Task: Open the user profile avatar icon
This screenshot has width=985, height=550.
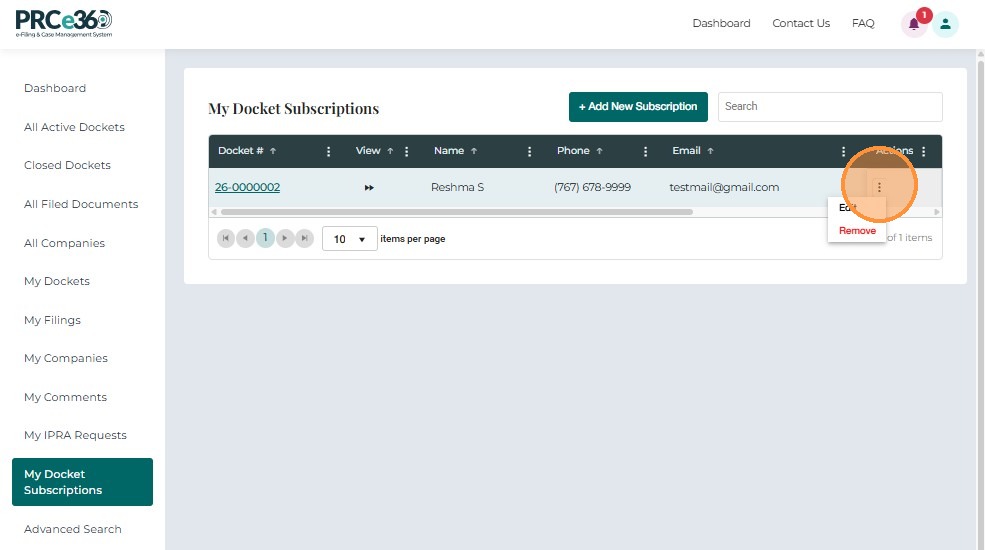Action: 945,24
